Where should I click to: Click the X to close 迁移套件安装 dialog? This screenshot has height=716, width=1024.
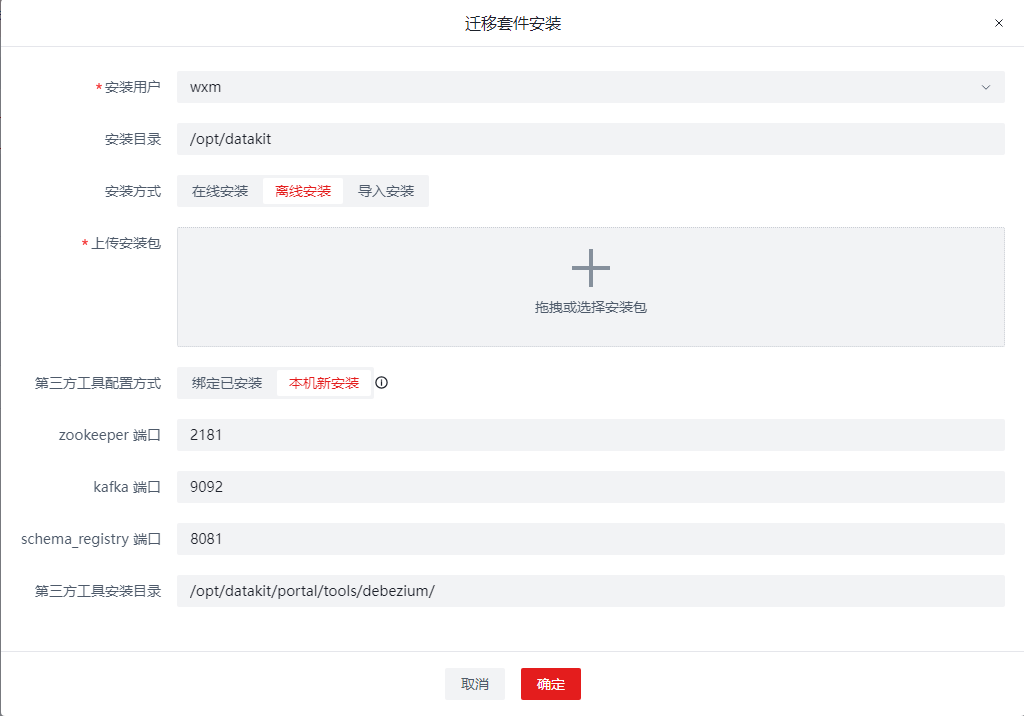(x=998, y=23)
